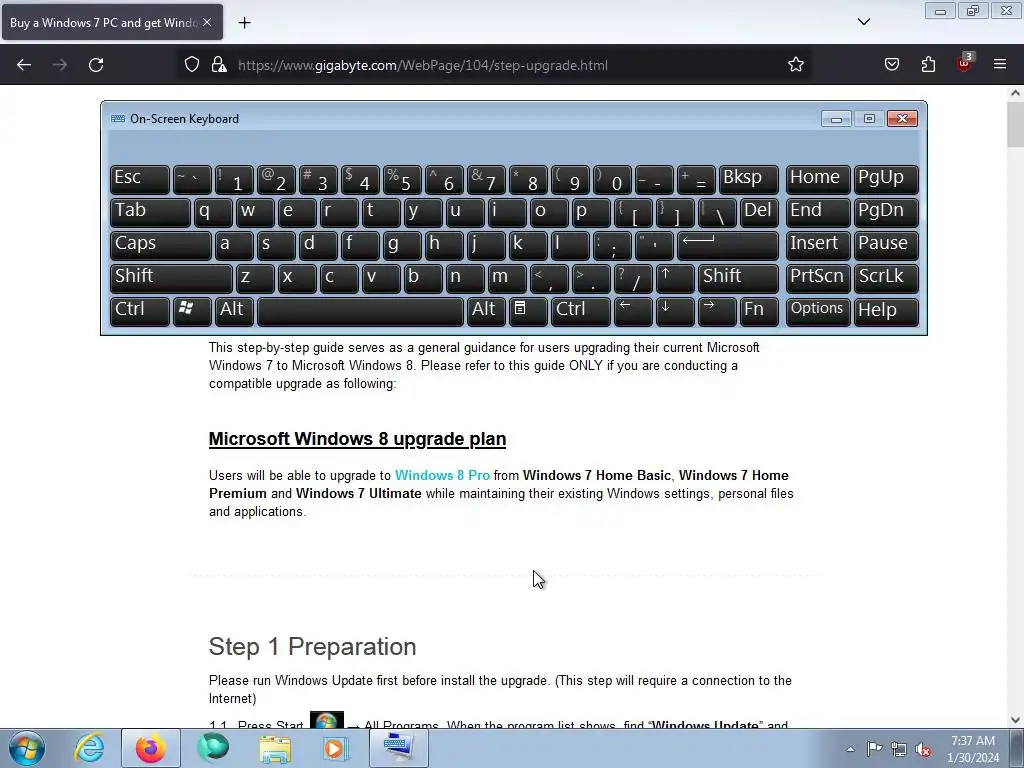1024x768 pixels.
Task: Launch Internet Explorer from the taskbar
Action: [89, 748]
